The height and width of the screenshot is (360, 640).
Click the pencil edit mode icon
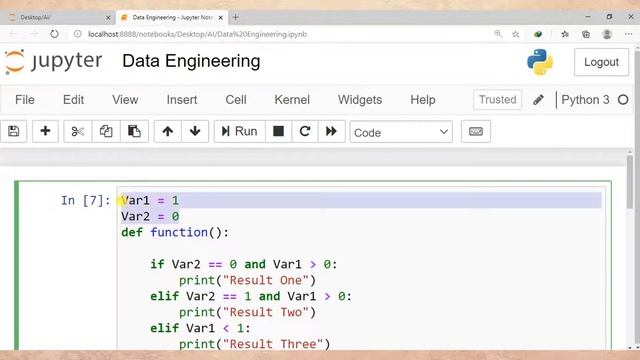coord(538,100)
